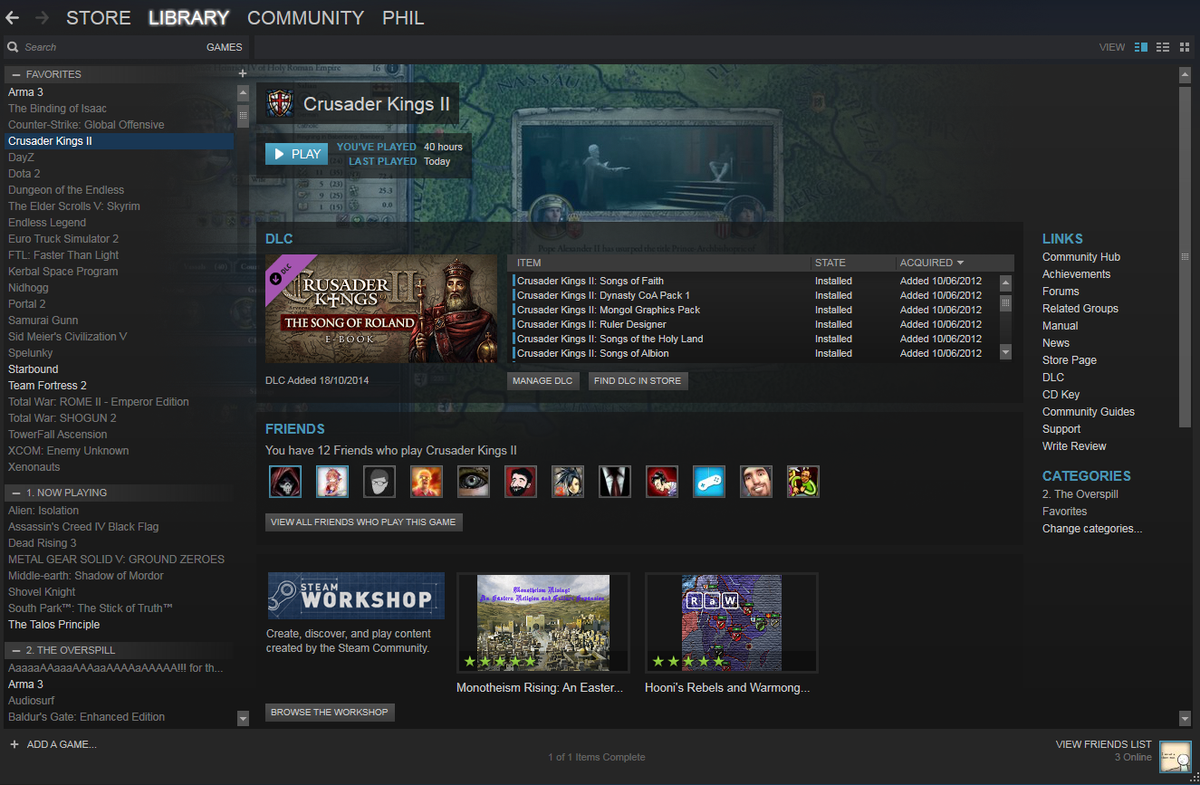The image size is (1200, 785).
Task: Open friends list avatar icon
Action: tap(1175, 757)
